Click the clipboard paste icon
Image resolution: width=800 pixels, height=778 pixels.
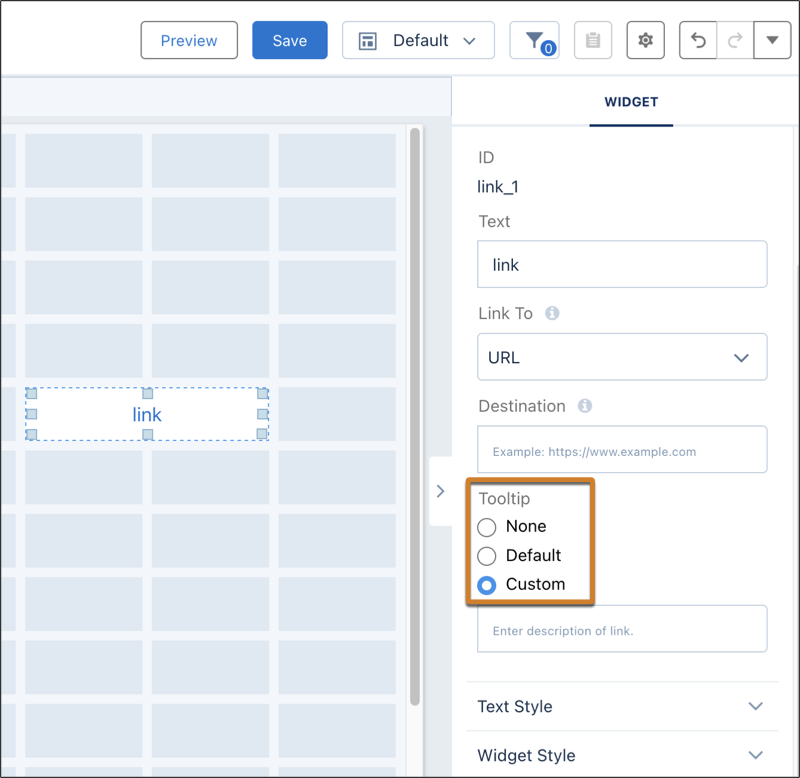pyautogui.click(x=592, y=40)
